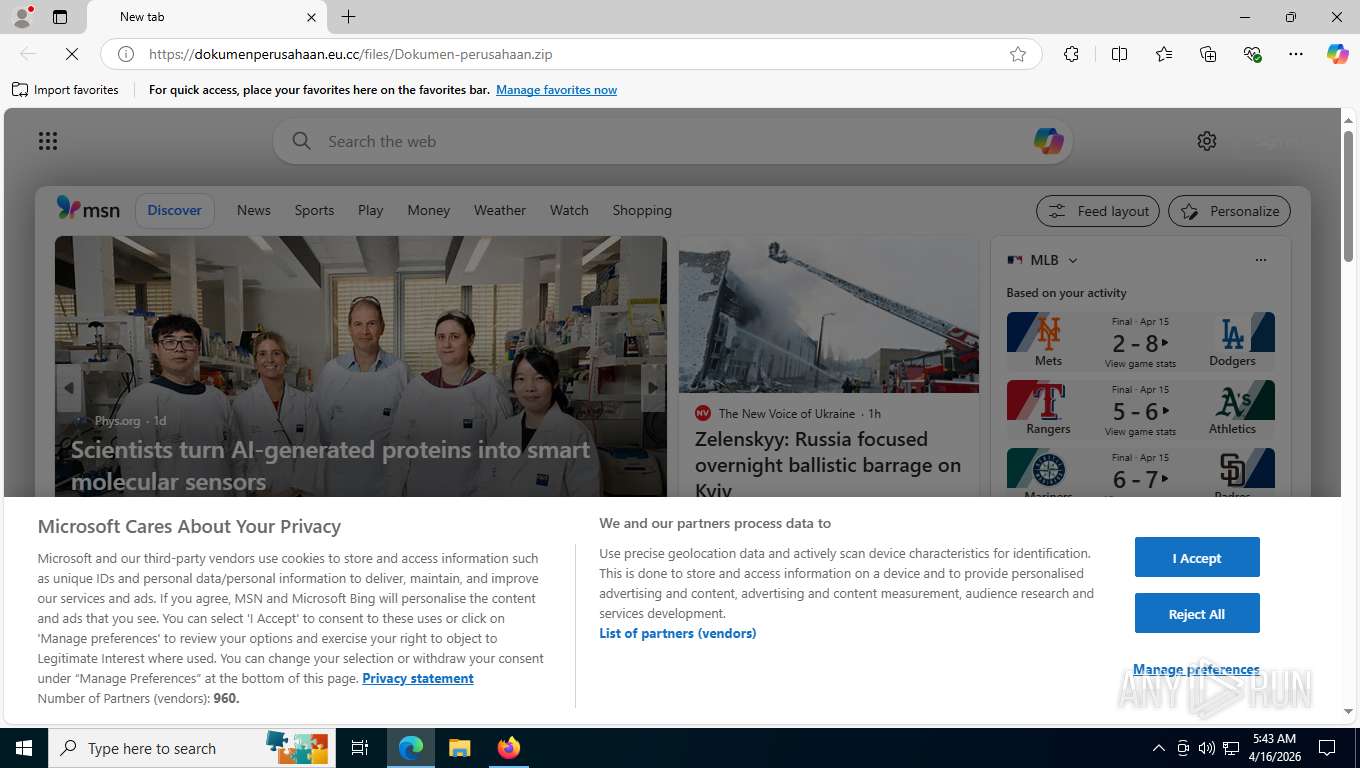Open the tab actions menu icon

[60, 17]
